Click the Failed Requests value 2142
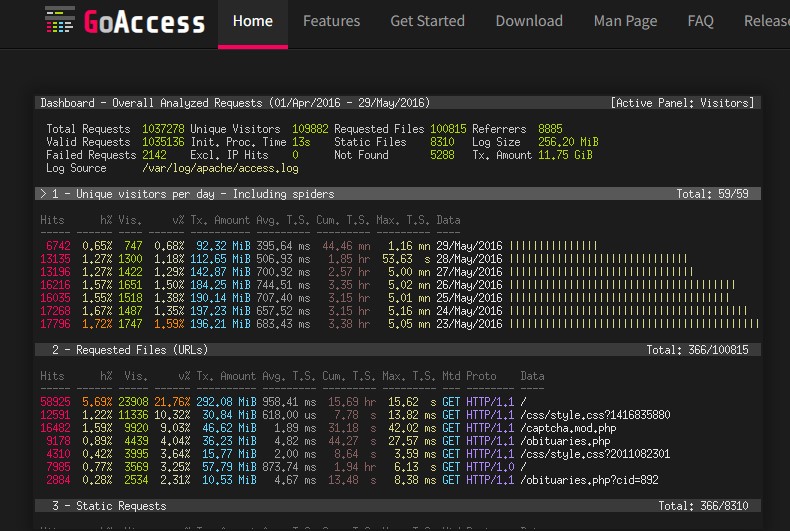 [154, 155]
